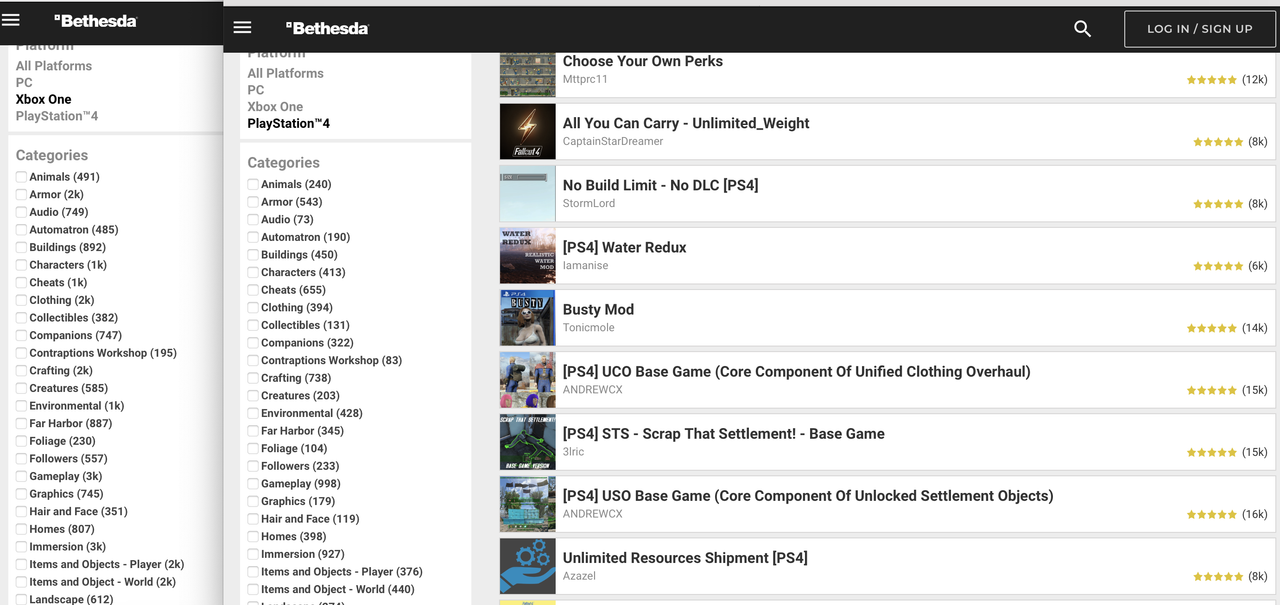
Task: Open Scrap That Settlement thumbnail
Action: point(527,442)
